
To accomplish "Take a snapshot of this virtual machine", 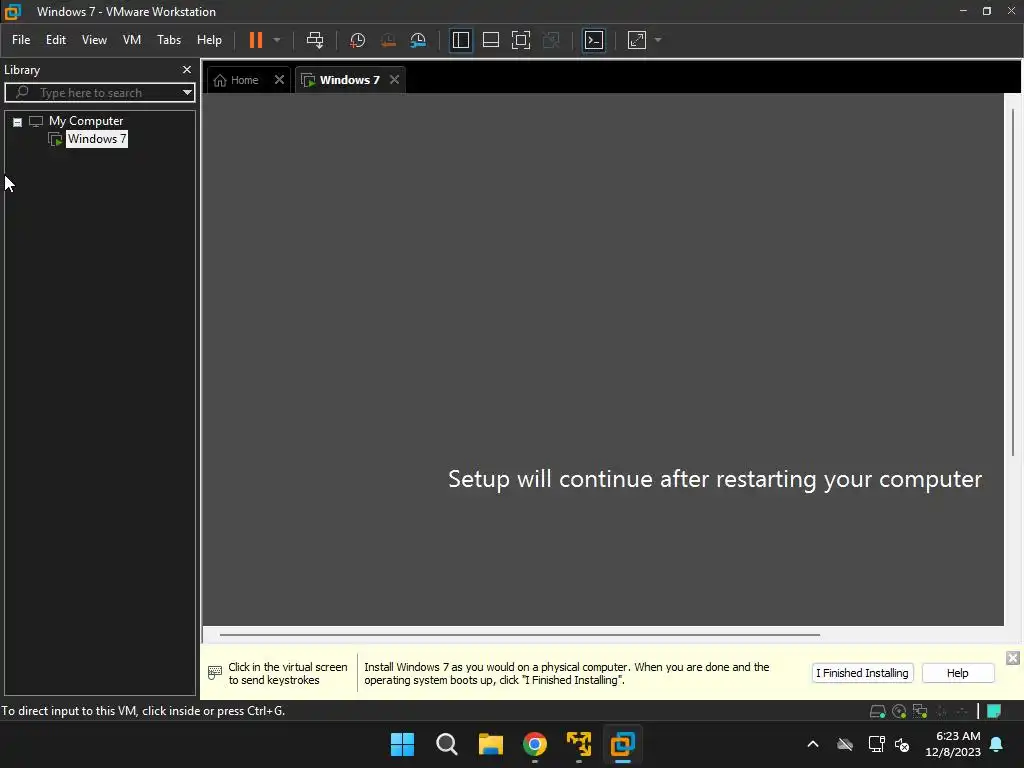I will 357,40.
